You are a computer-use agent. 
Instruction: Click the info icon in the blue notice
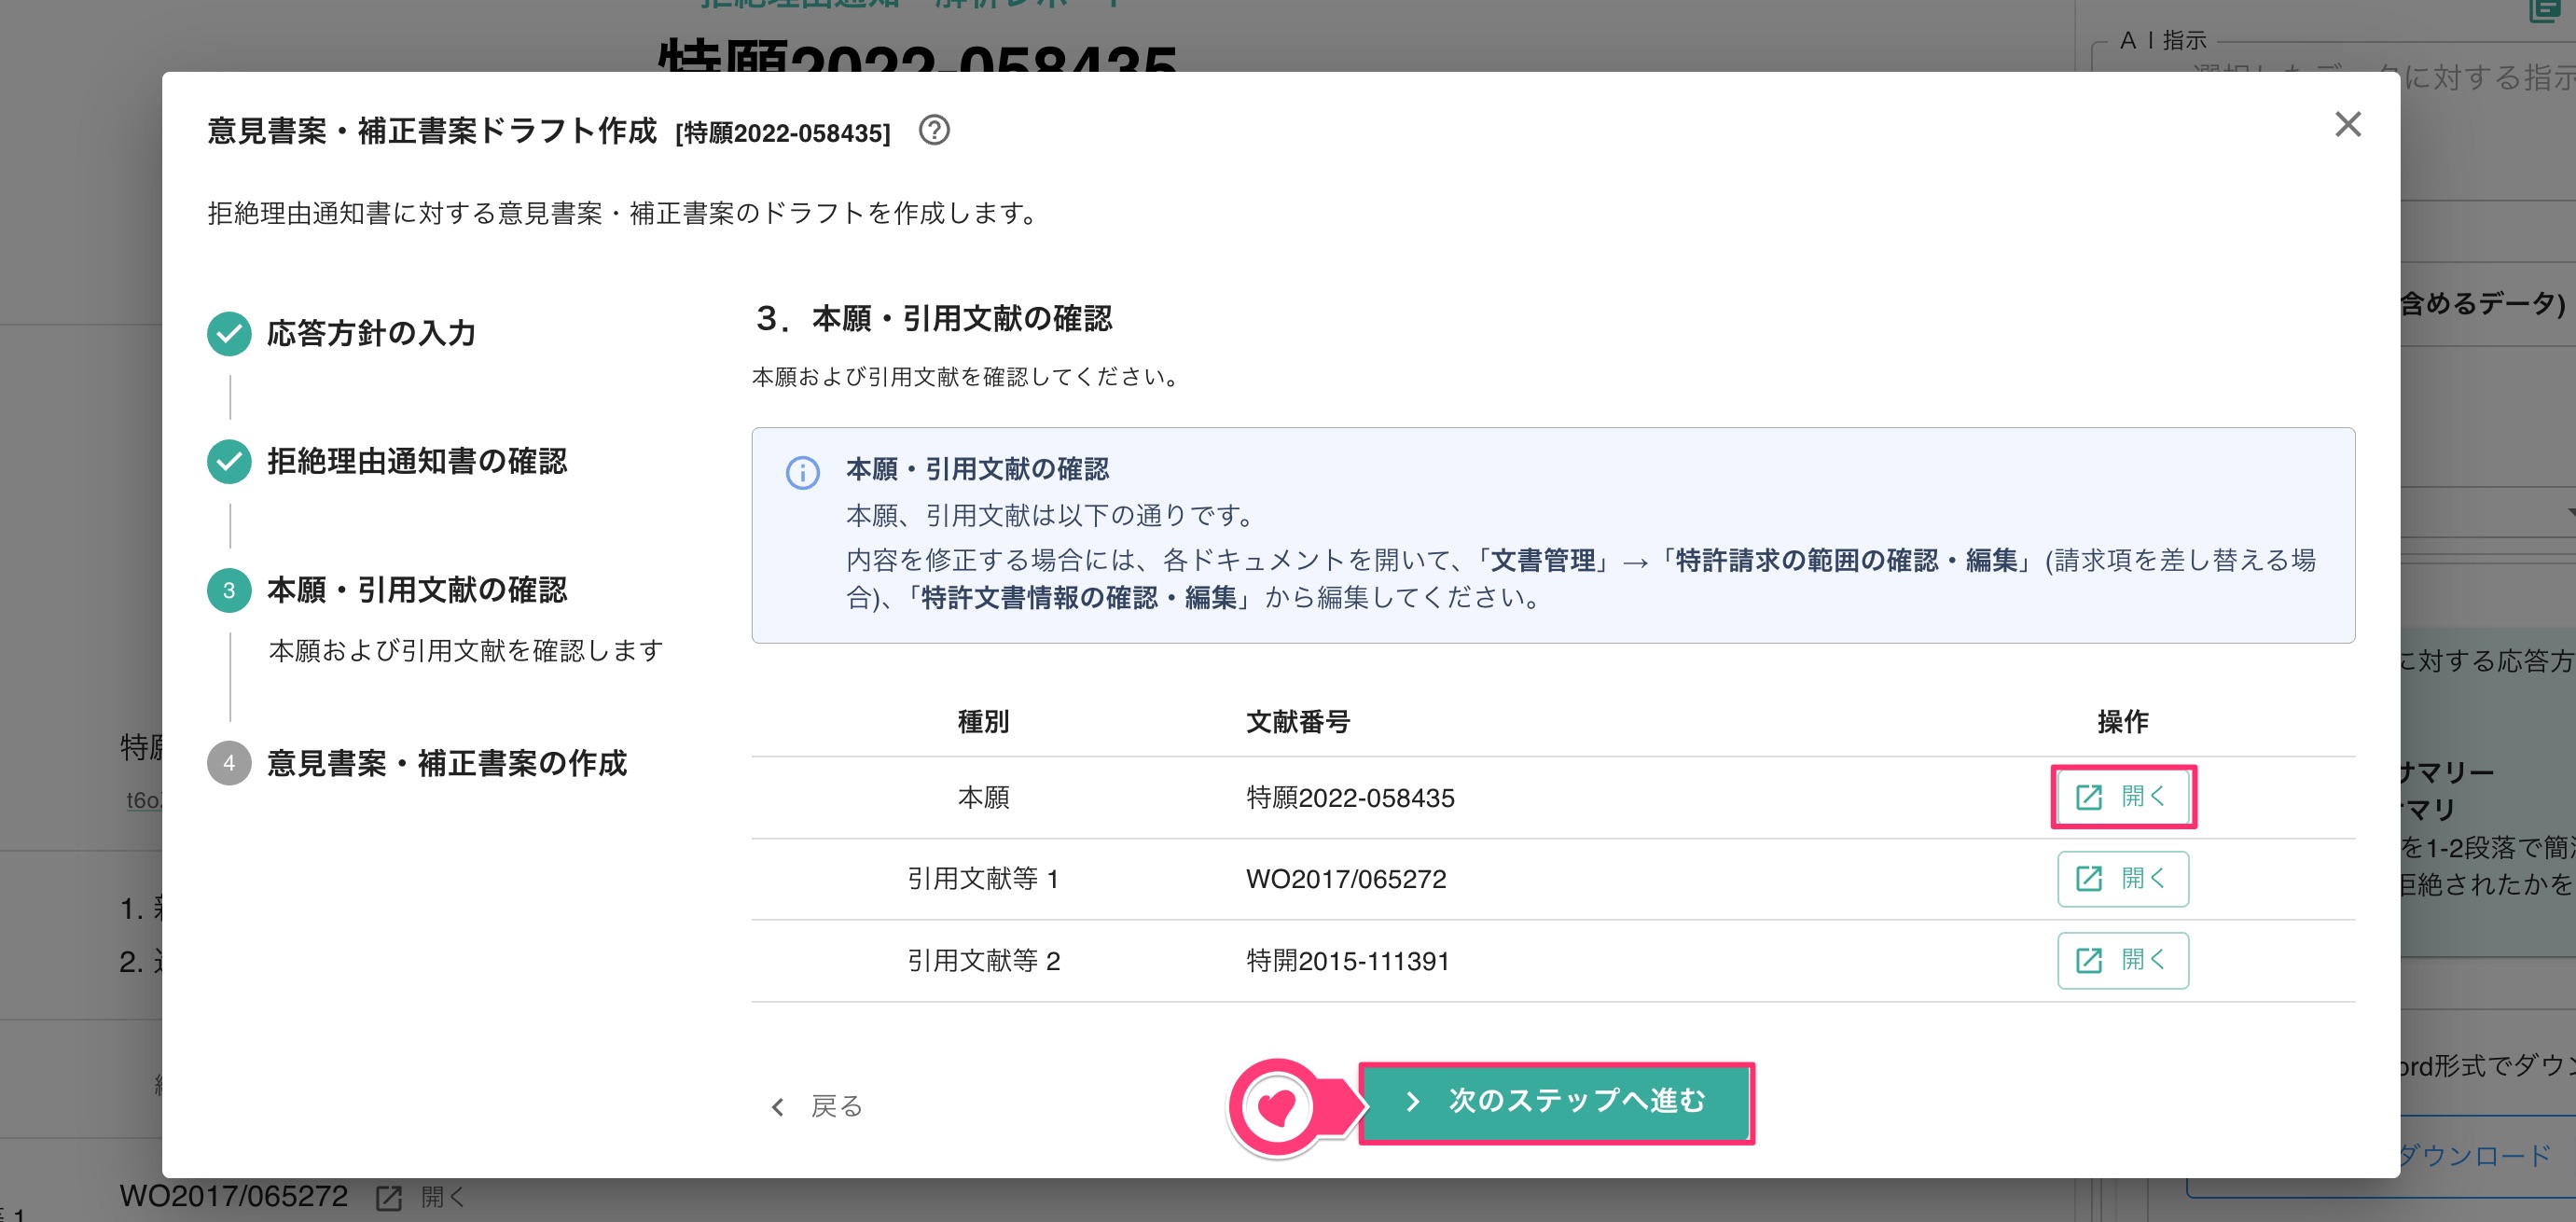click(x=802, y=472)
